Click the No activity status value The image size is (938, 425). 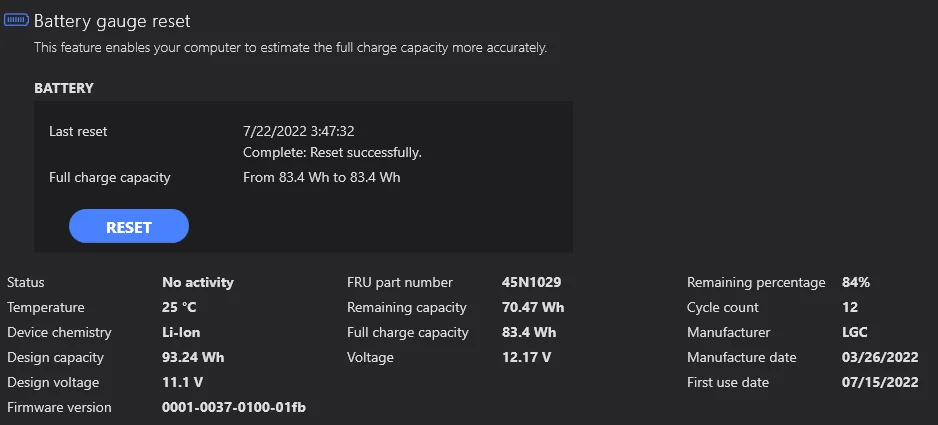(198, 282)
